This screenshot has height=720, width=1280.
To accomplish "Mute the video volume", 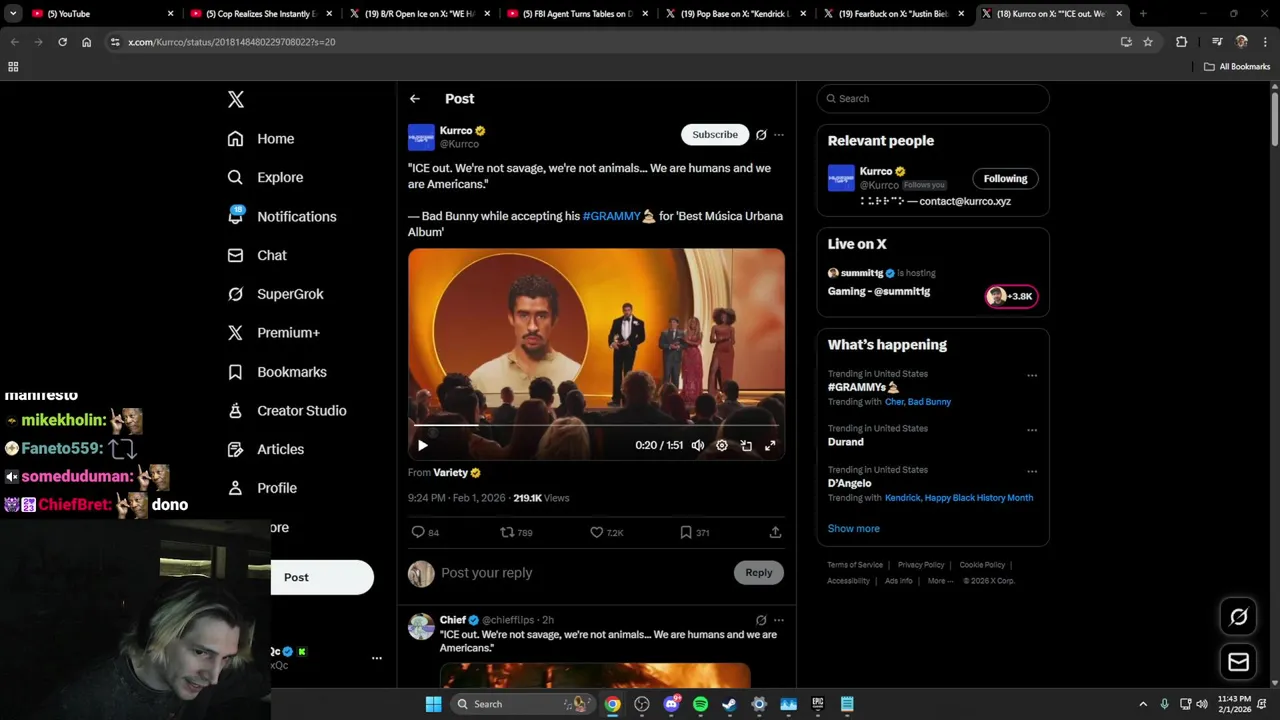I will click(698, 446).
